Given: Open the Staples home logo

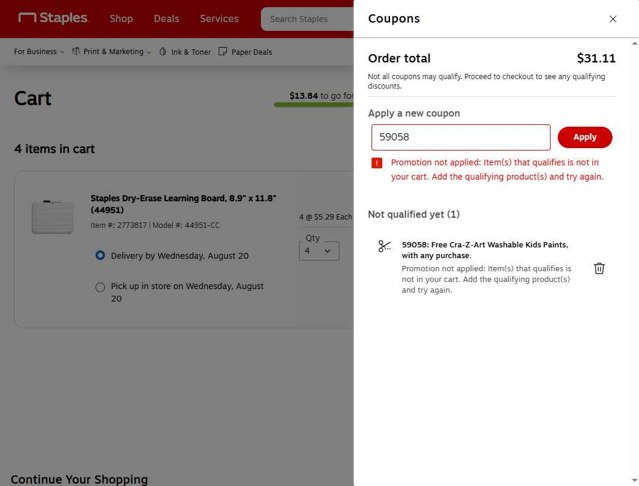Looking at the screenshot, I should pyautogui.click(x=53, y=18).
